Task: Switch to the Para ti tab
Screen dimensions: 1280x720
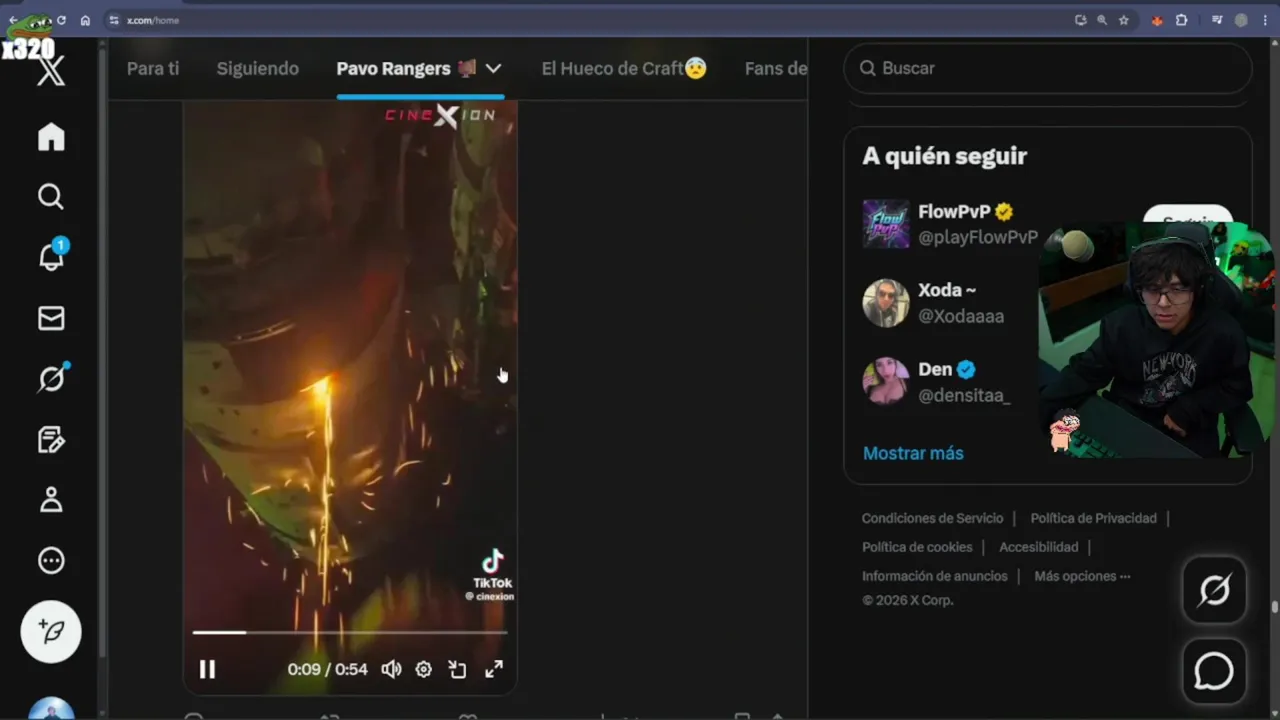Action: pos(153,68)
